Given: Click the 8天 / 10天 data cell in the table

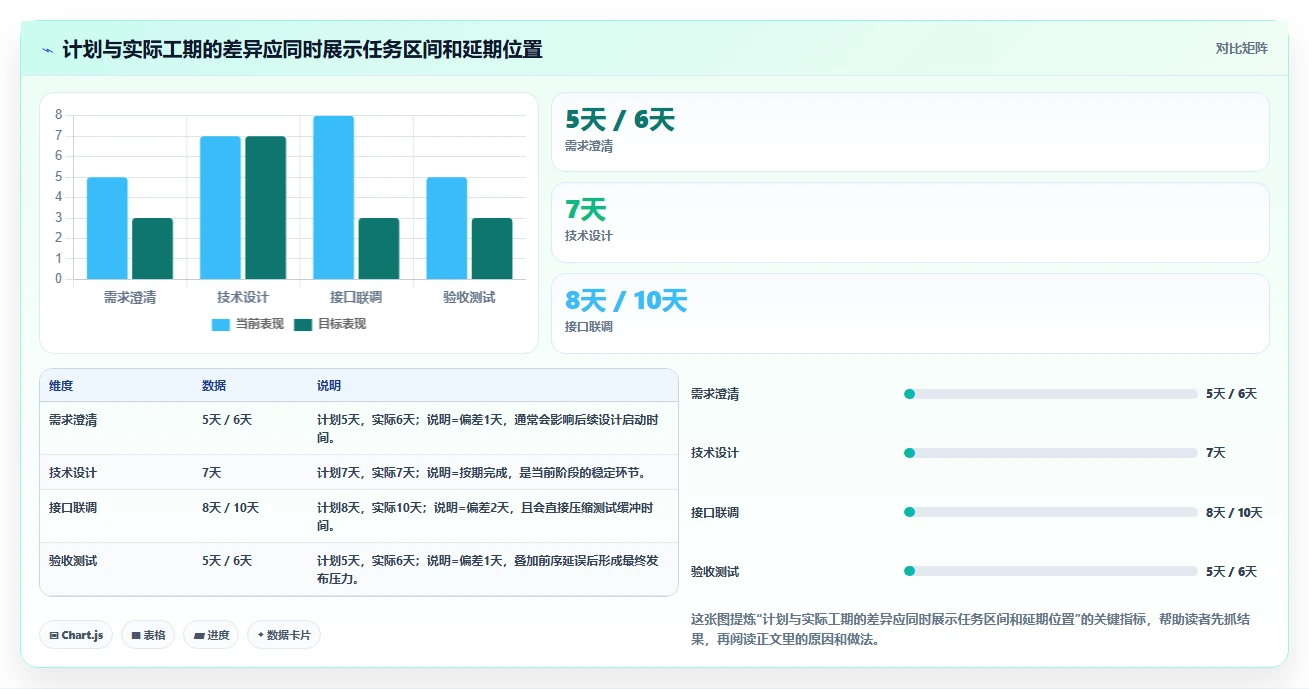Looking at the screenshot, I should tap(230, 507).
